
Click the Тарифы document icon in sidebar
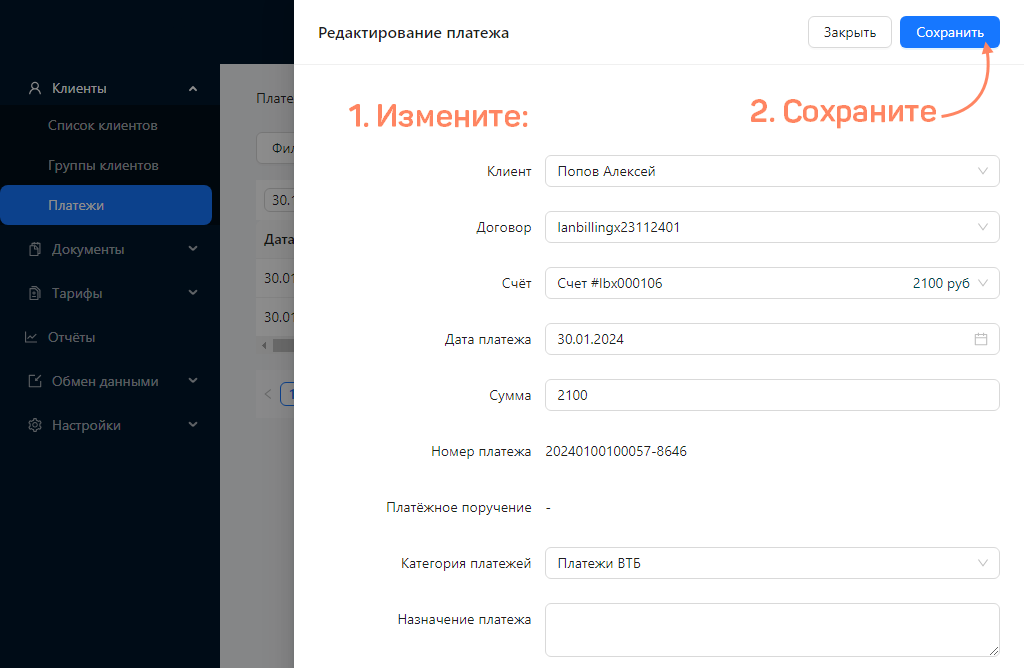click(35, 293)
